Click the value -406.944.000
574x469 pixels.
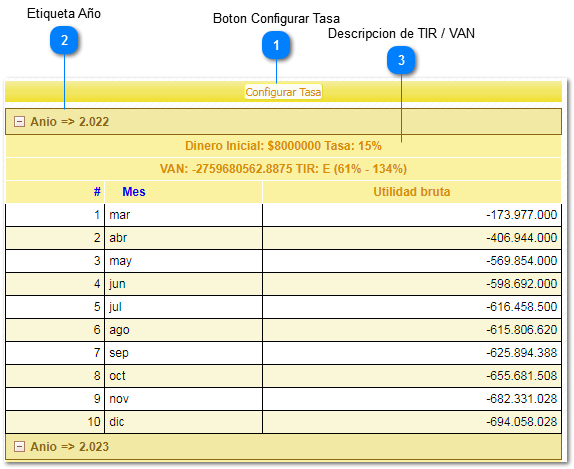coord(521,238)
